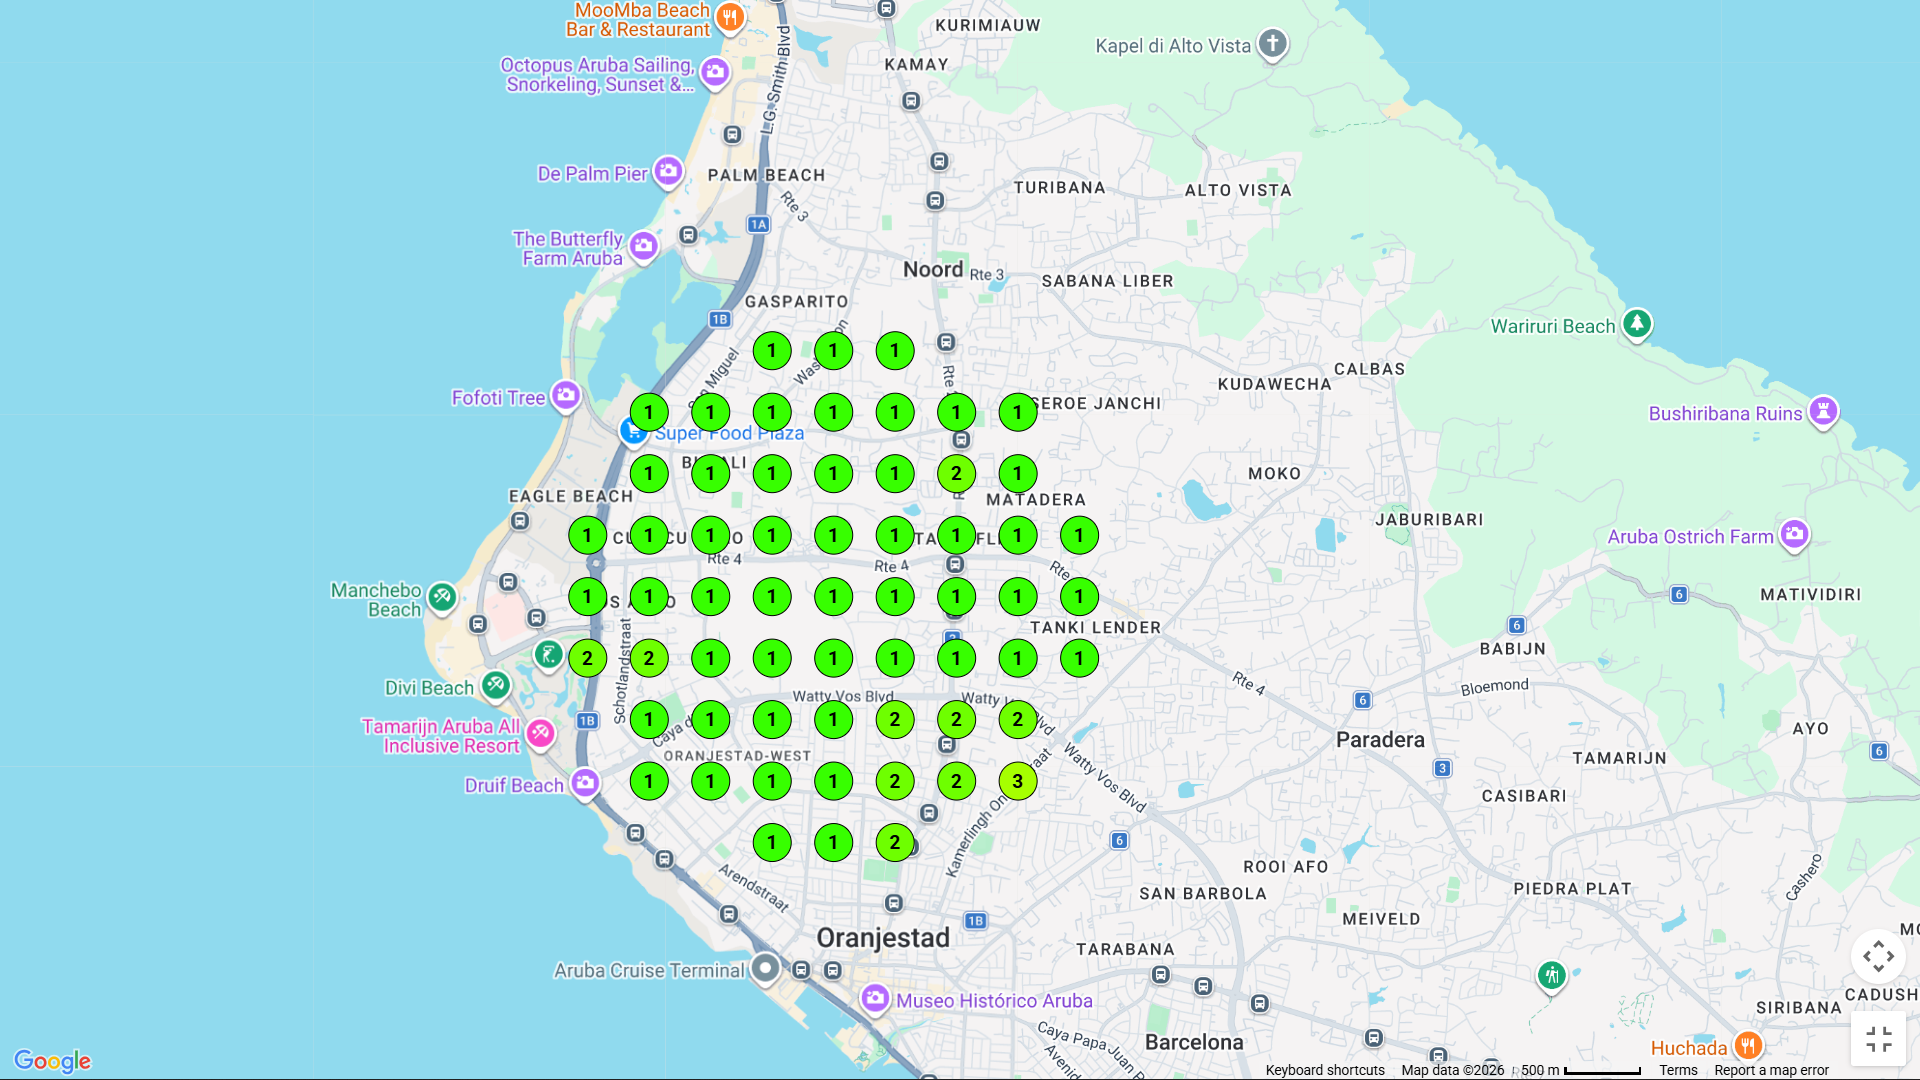Click the Kapel di Alto Vista church marker
This screenshot has height=1080, width=1920.
pos(1272,44)
